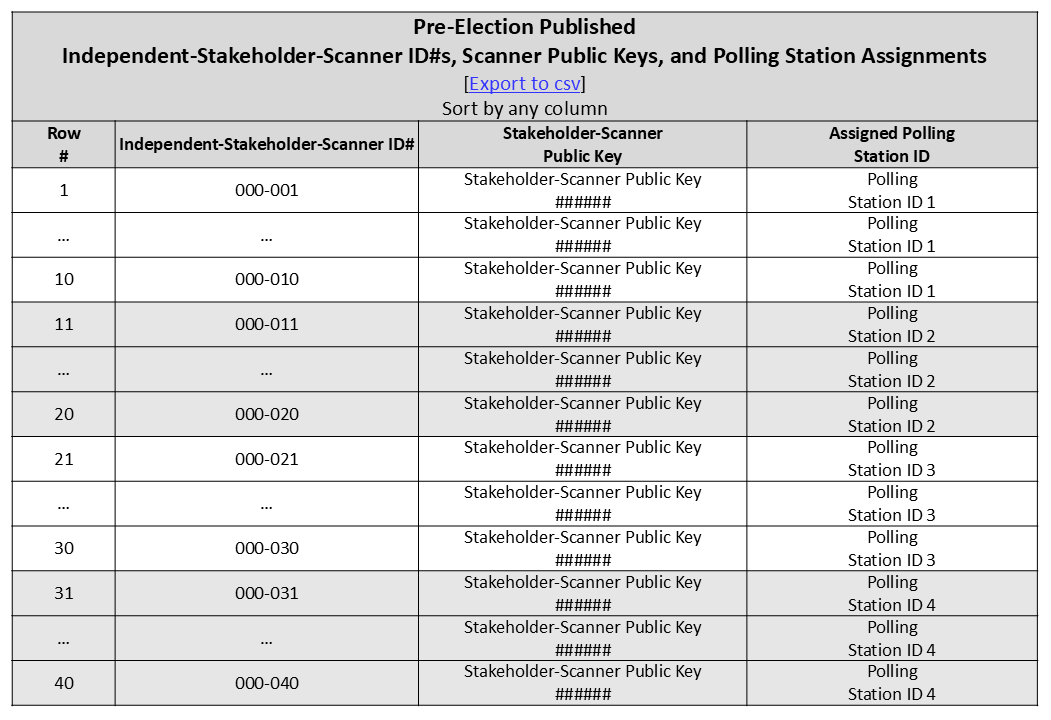
Task: Select scanner ID 000-011 cell
Action: [x=267, y=324]
